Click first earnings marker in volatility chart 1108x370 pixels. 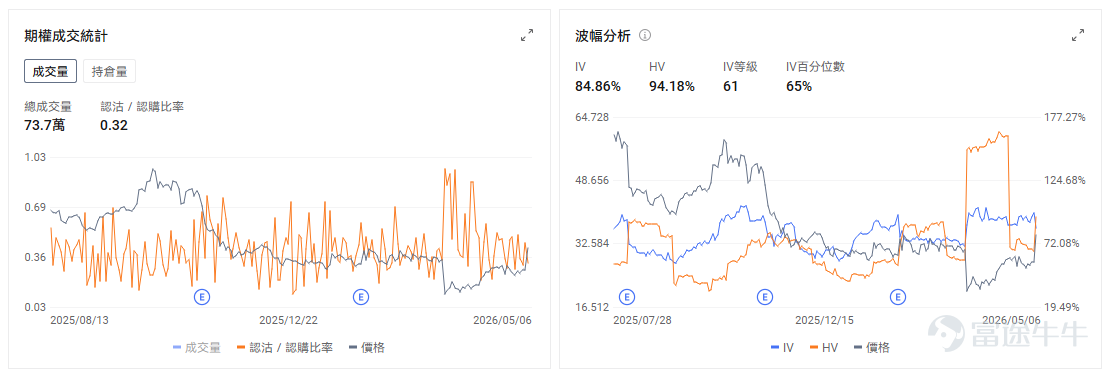tap(626, 297)
